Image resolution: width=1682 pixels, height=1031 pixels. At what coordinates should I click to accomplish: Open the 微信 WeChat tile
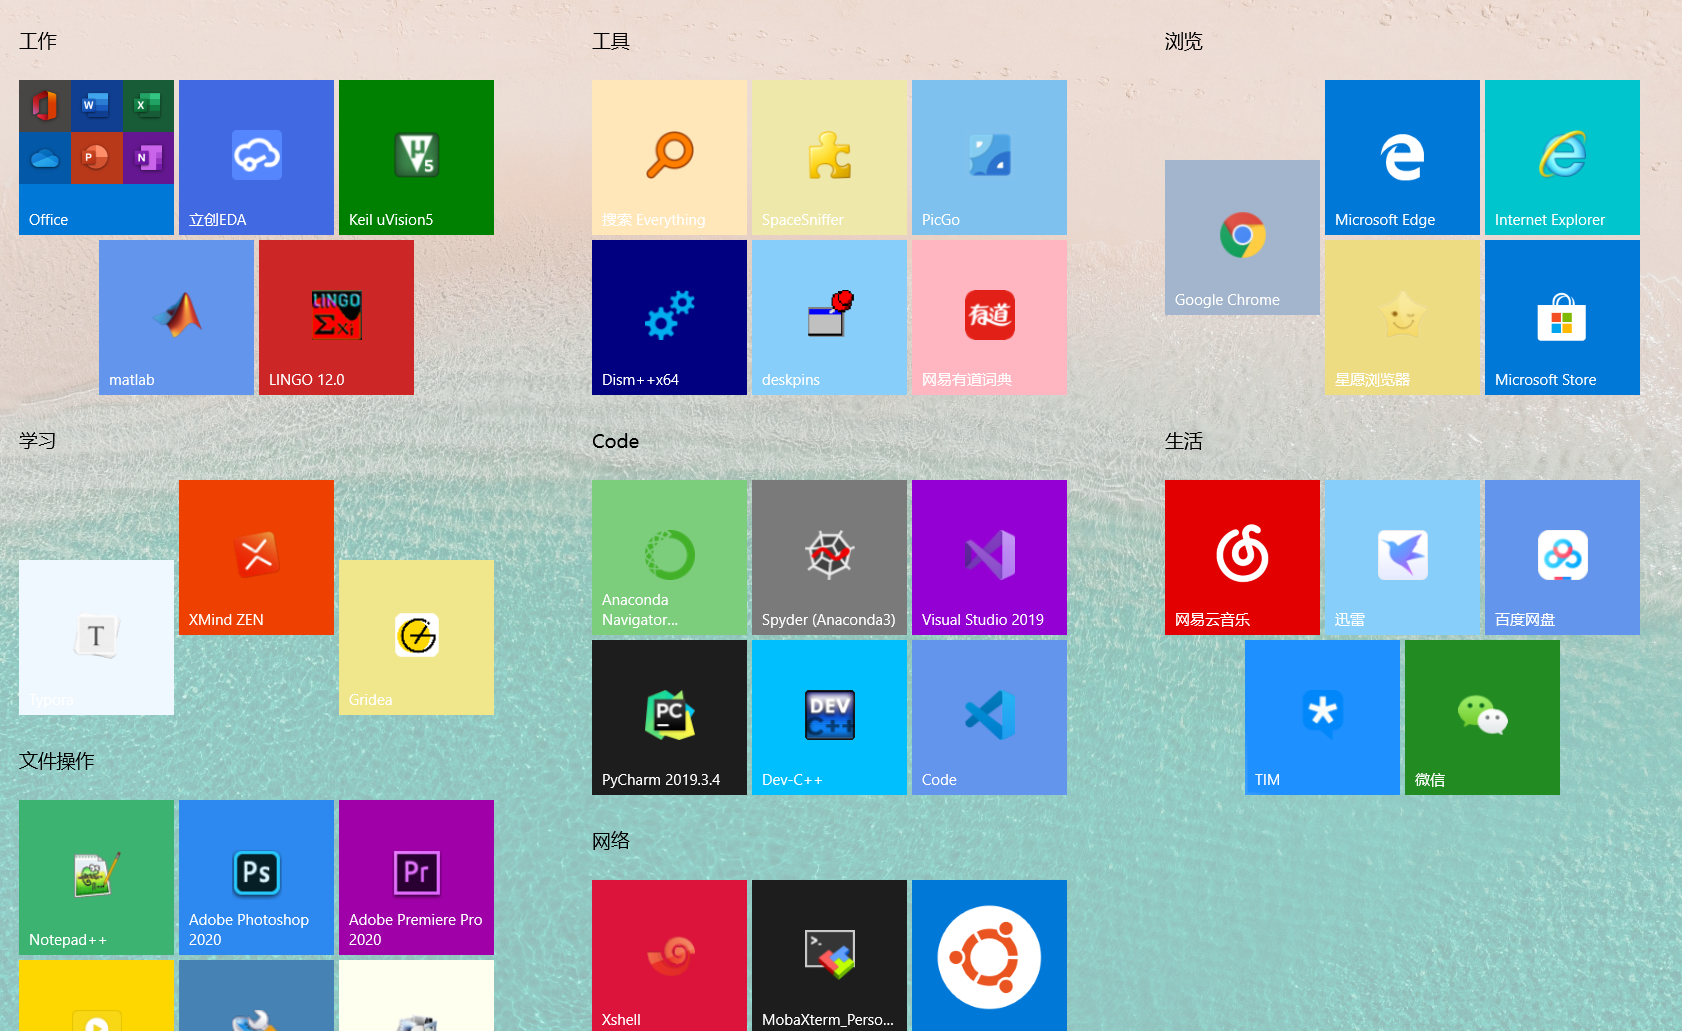[1482, 717]
